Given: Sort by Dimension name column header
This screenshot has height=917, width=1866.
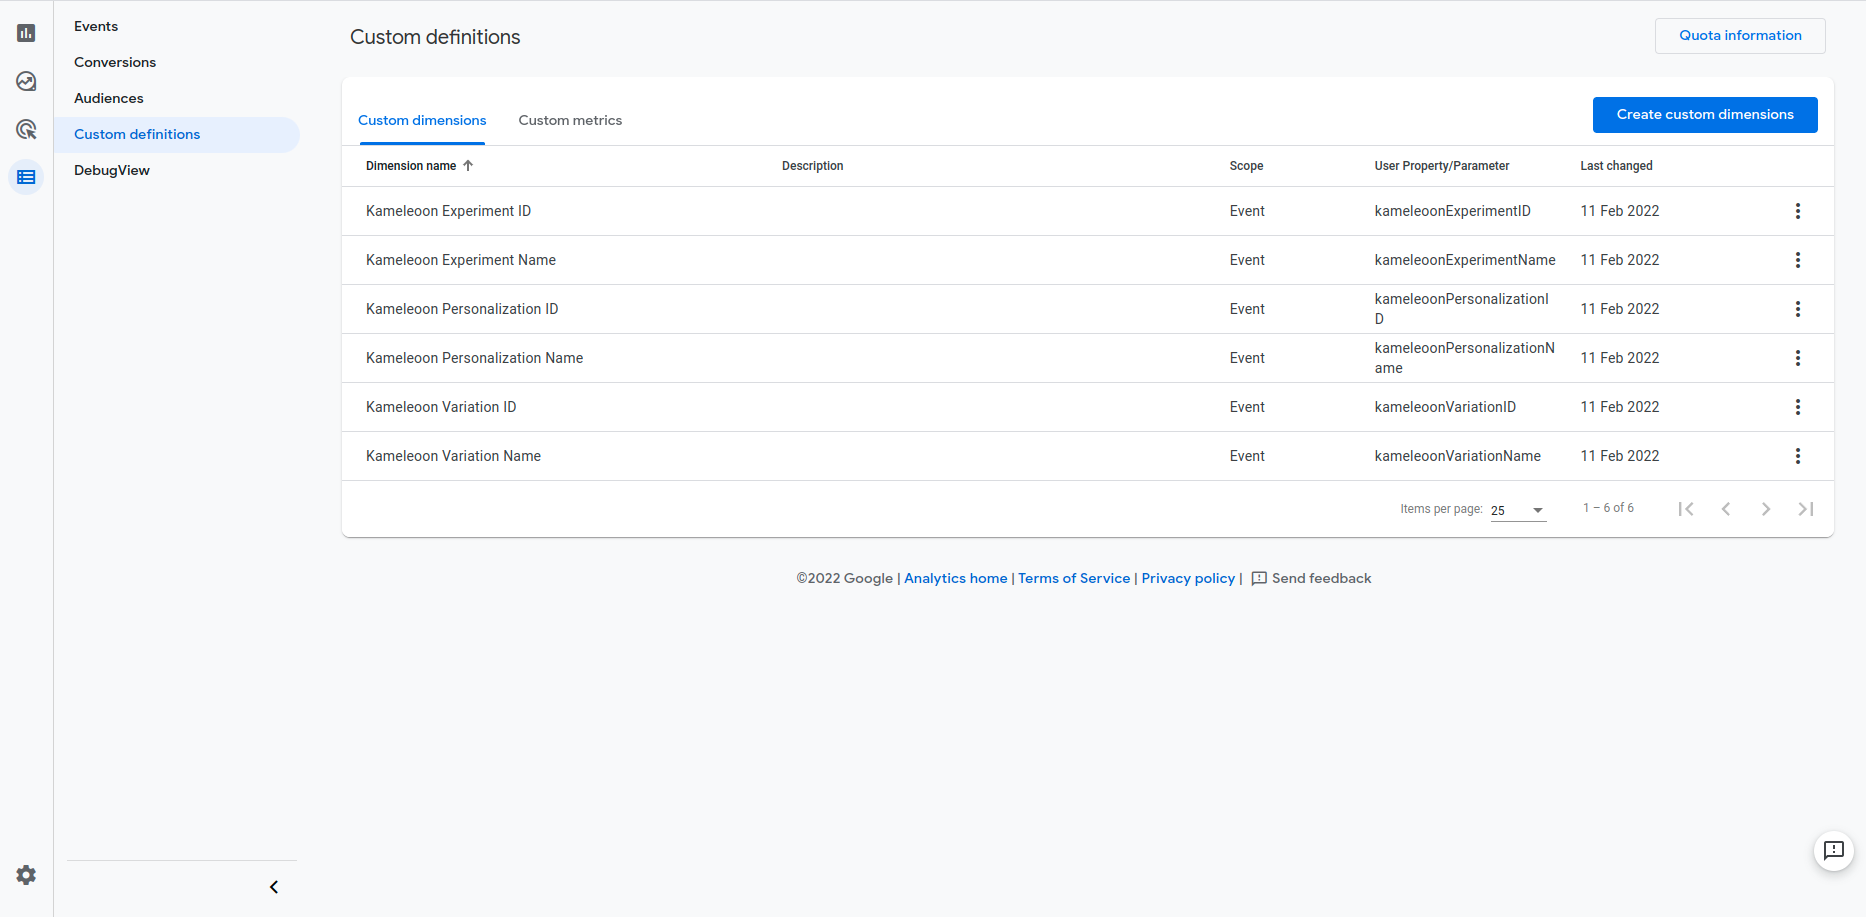Looking at the screenshot, I should tap(419, 166).
